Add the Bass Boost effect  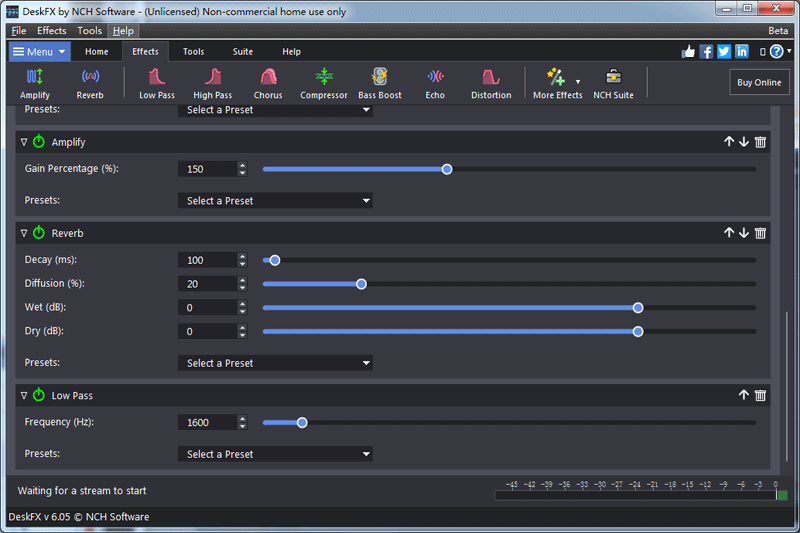(380, 84)
